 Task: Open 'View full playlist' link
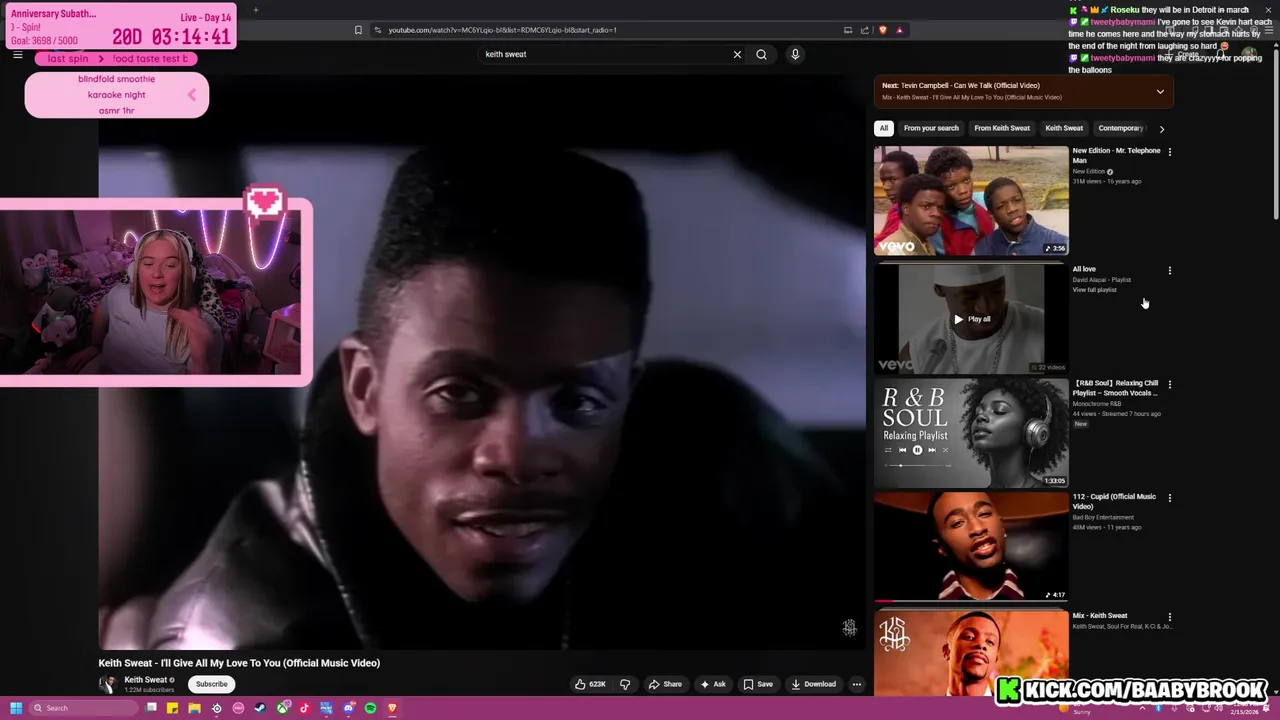coord(1094,290)
